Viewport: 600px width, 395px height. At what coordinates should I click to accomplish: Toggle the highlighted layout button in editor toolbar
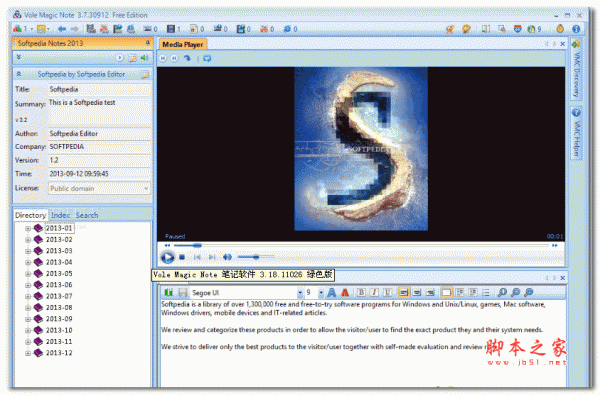(446, 293)
